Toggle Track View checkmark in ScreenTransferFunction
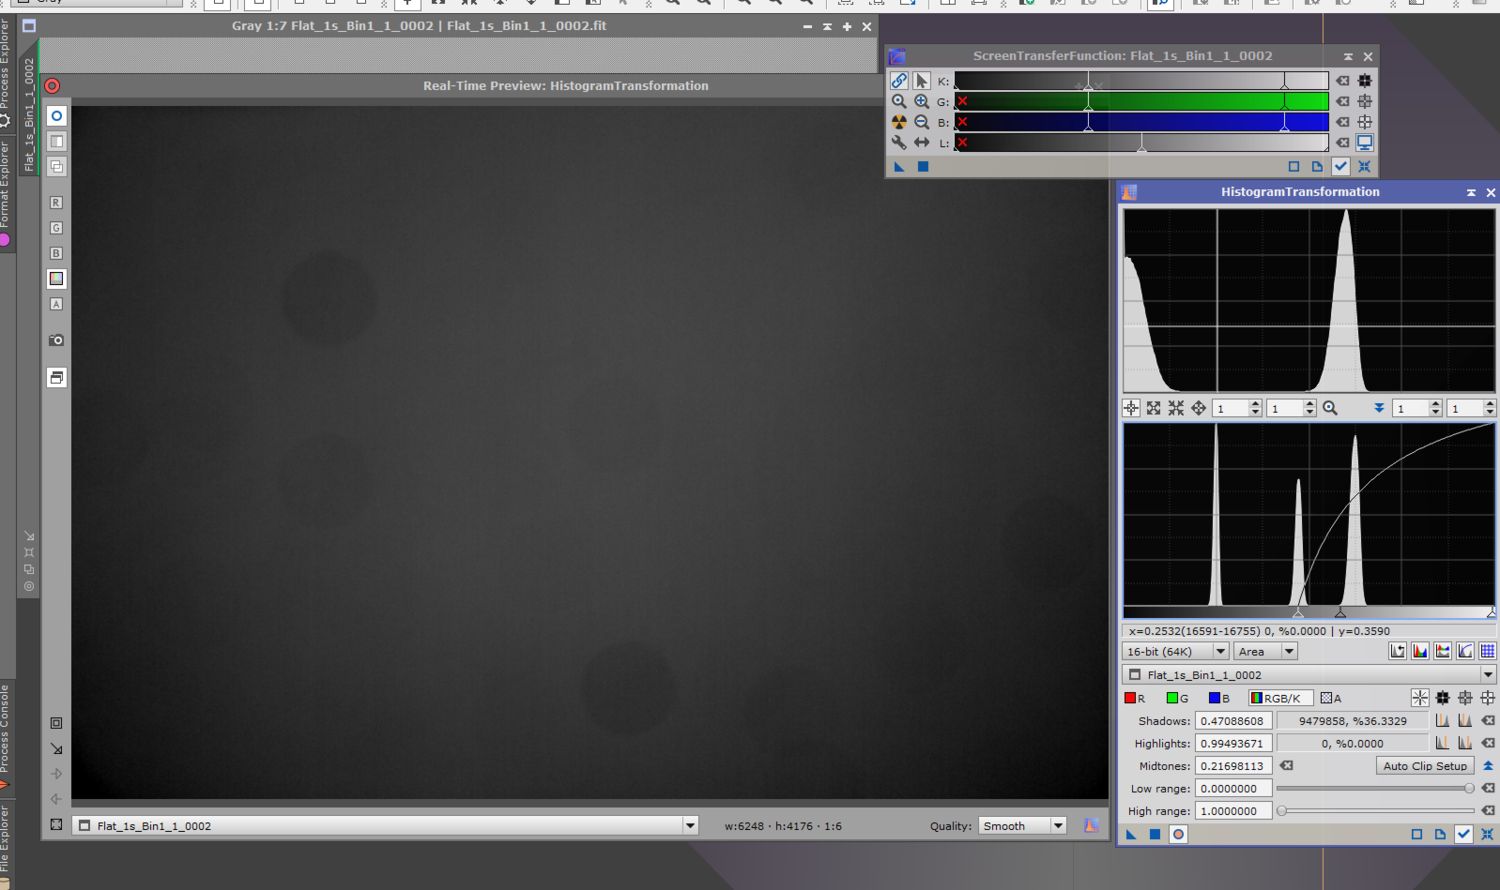The height and width of the screenshot is (890, 1500). pyautogui.click(x=1341, y=167)
